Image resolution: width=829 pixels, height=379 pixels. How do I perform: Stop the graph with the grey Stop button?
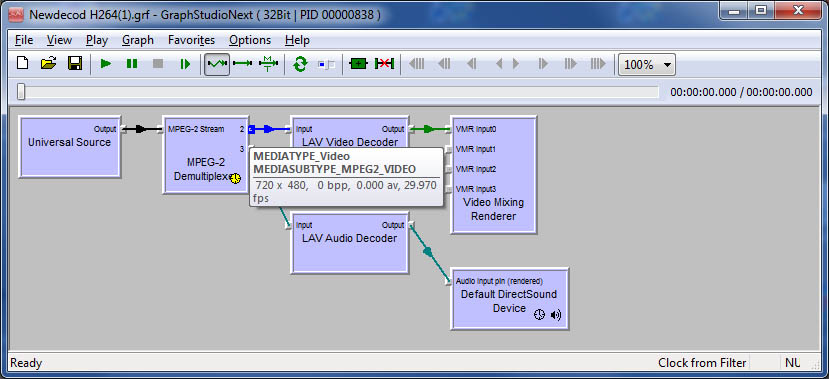pos(158,64)
